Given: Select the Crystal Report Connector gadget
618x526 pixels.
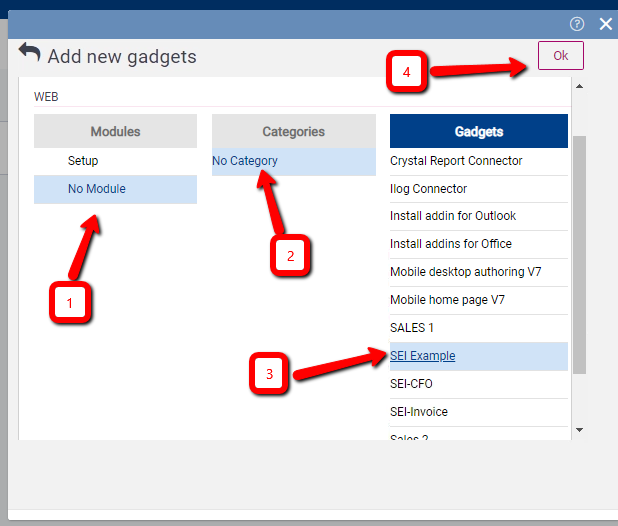Looking at the screenshot, I should (x=456, y=161).
